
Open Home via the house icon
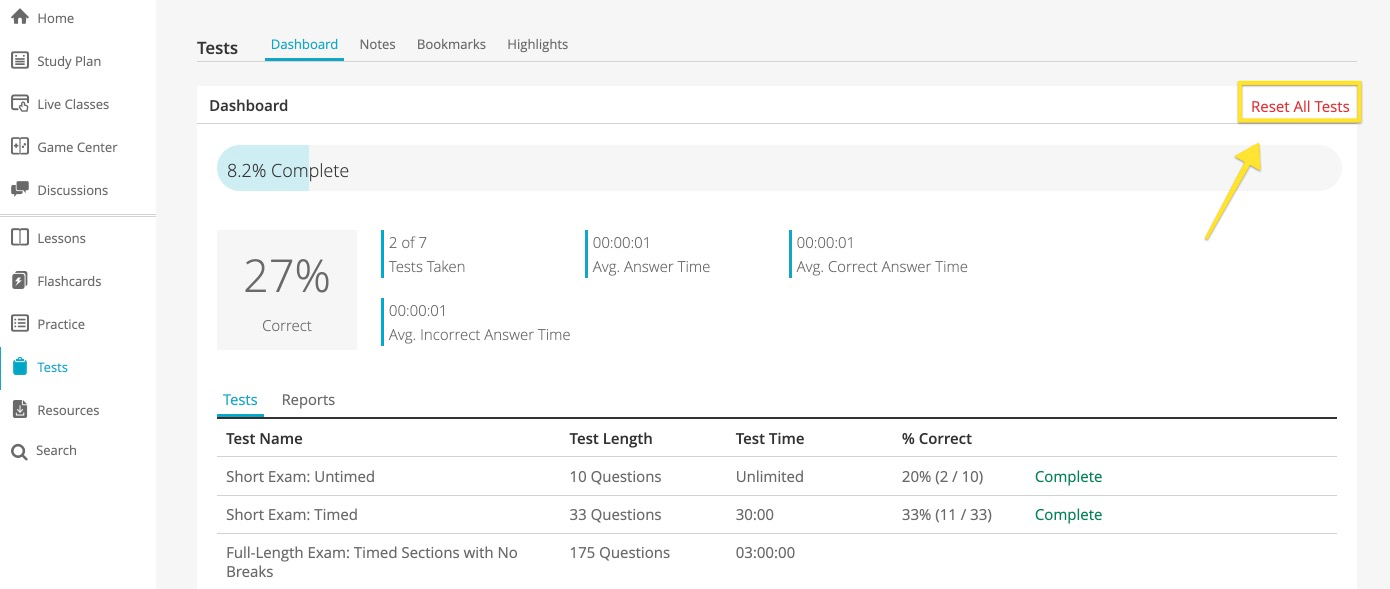[x=19, y=17]
